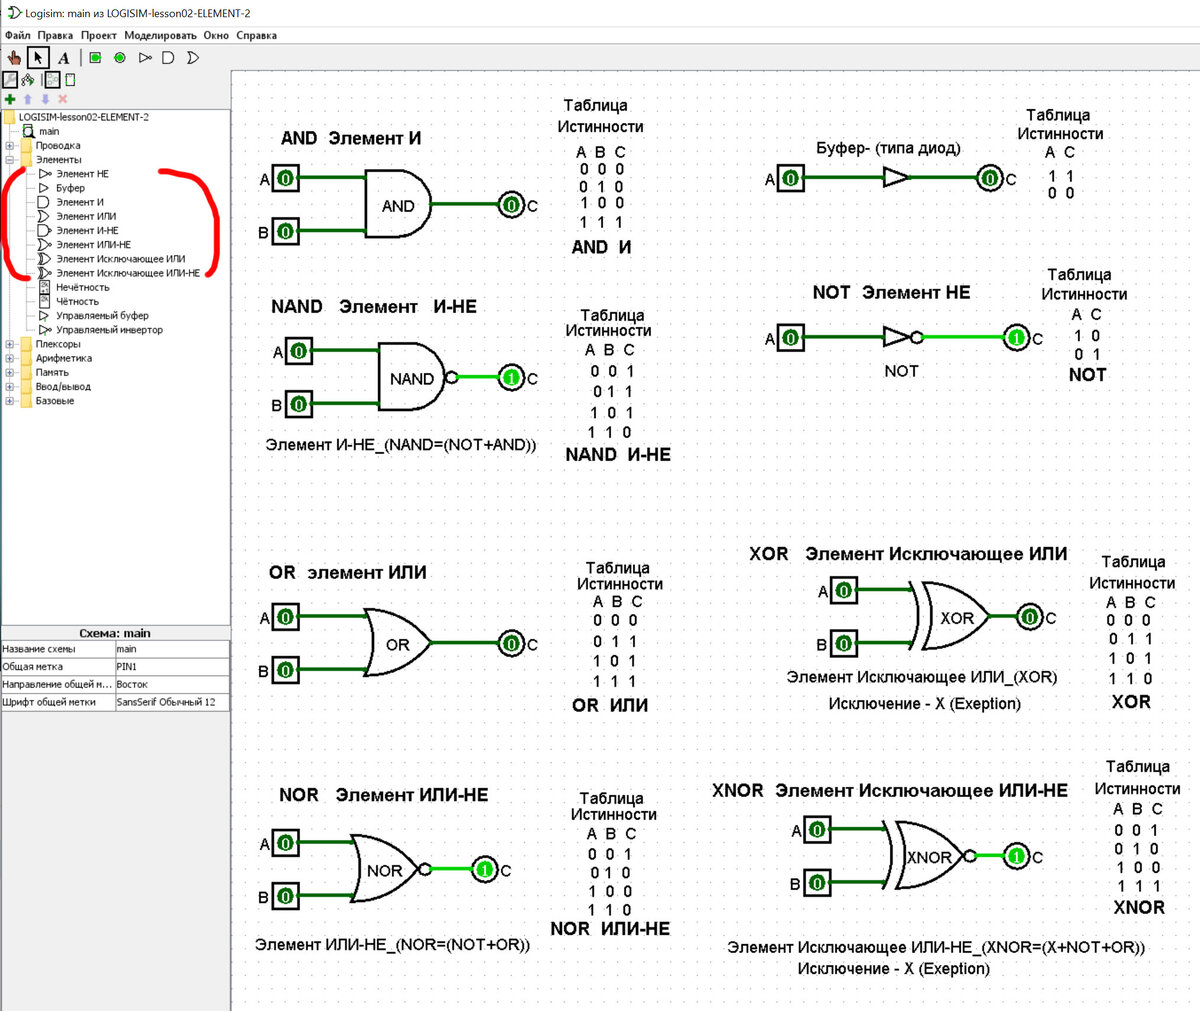Image resolution: width=1200 pixels, height=1011 pixels.
Task: Open the Проект menu
Action: pyautogui.click(x=99, y=35)
